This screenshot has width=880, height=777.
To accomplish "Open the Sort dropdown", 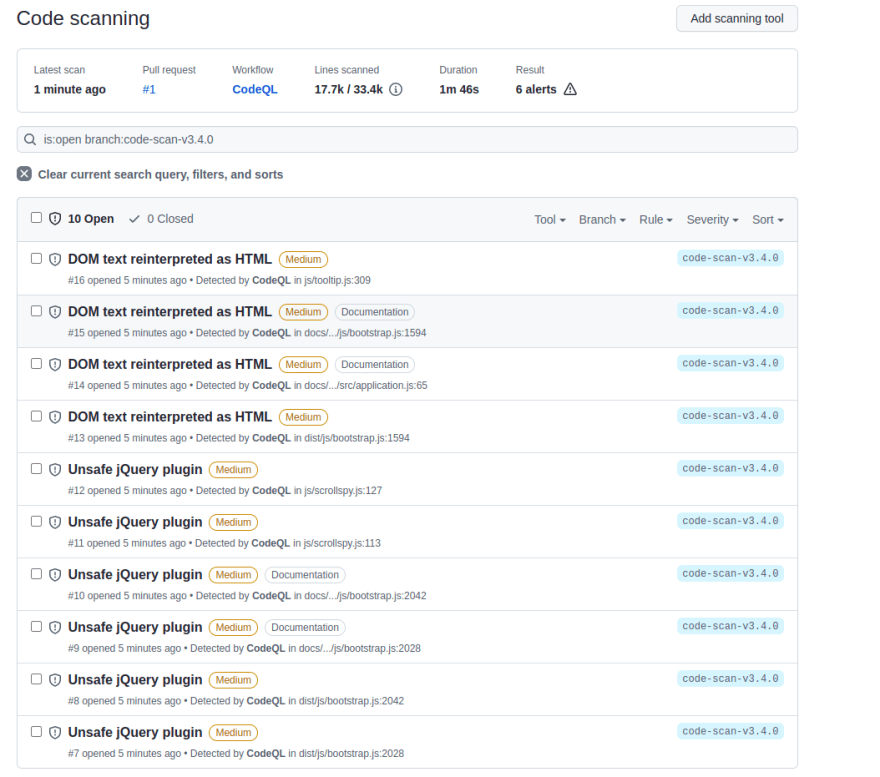I will (768, 220).
